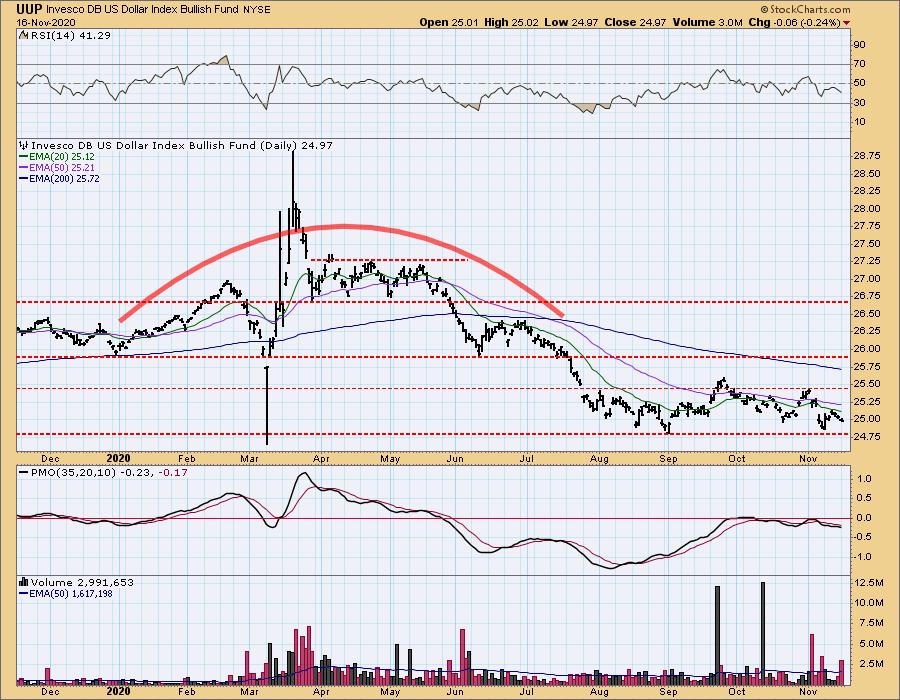Screen dimensions: 900x700
Task: Click the 7.5M volume axis label
Action: pos(871,623)
